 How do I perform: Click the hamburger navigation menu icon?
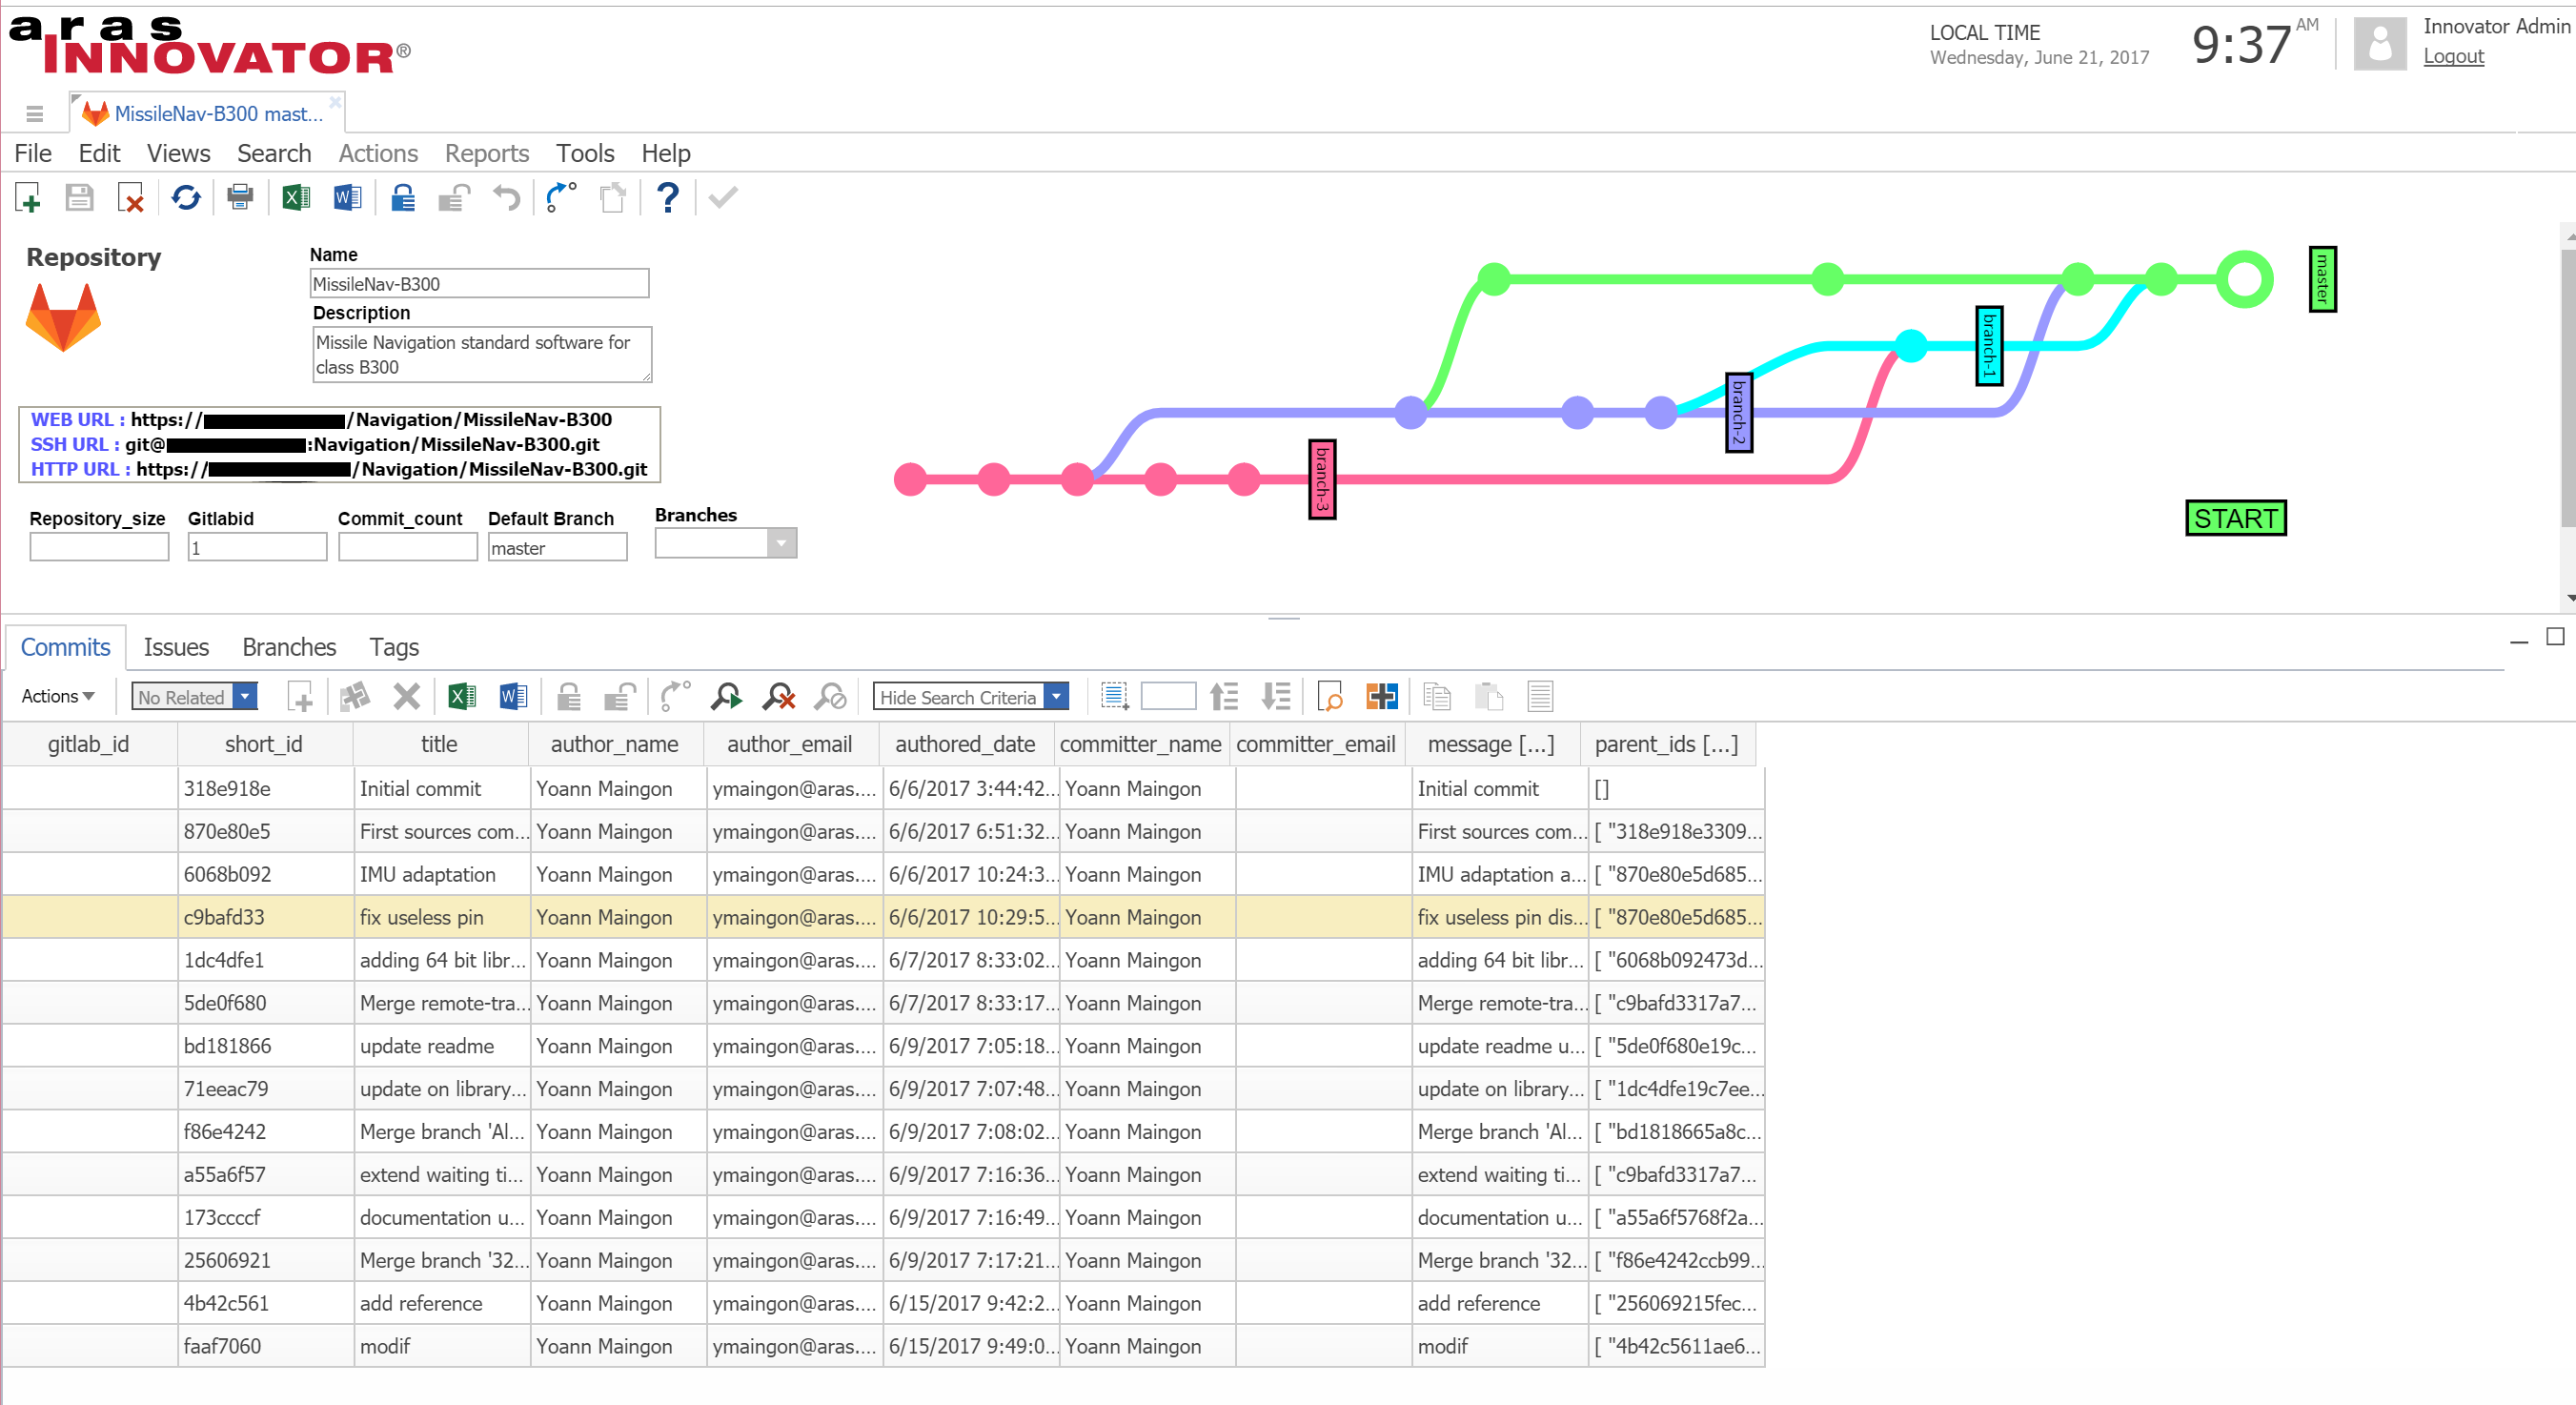[x=35, y=114]
